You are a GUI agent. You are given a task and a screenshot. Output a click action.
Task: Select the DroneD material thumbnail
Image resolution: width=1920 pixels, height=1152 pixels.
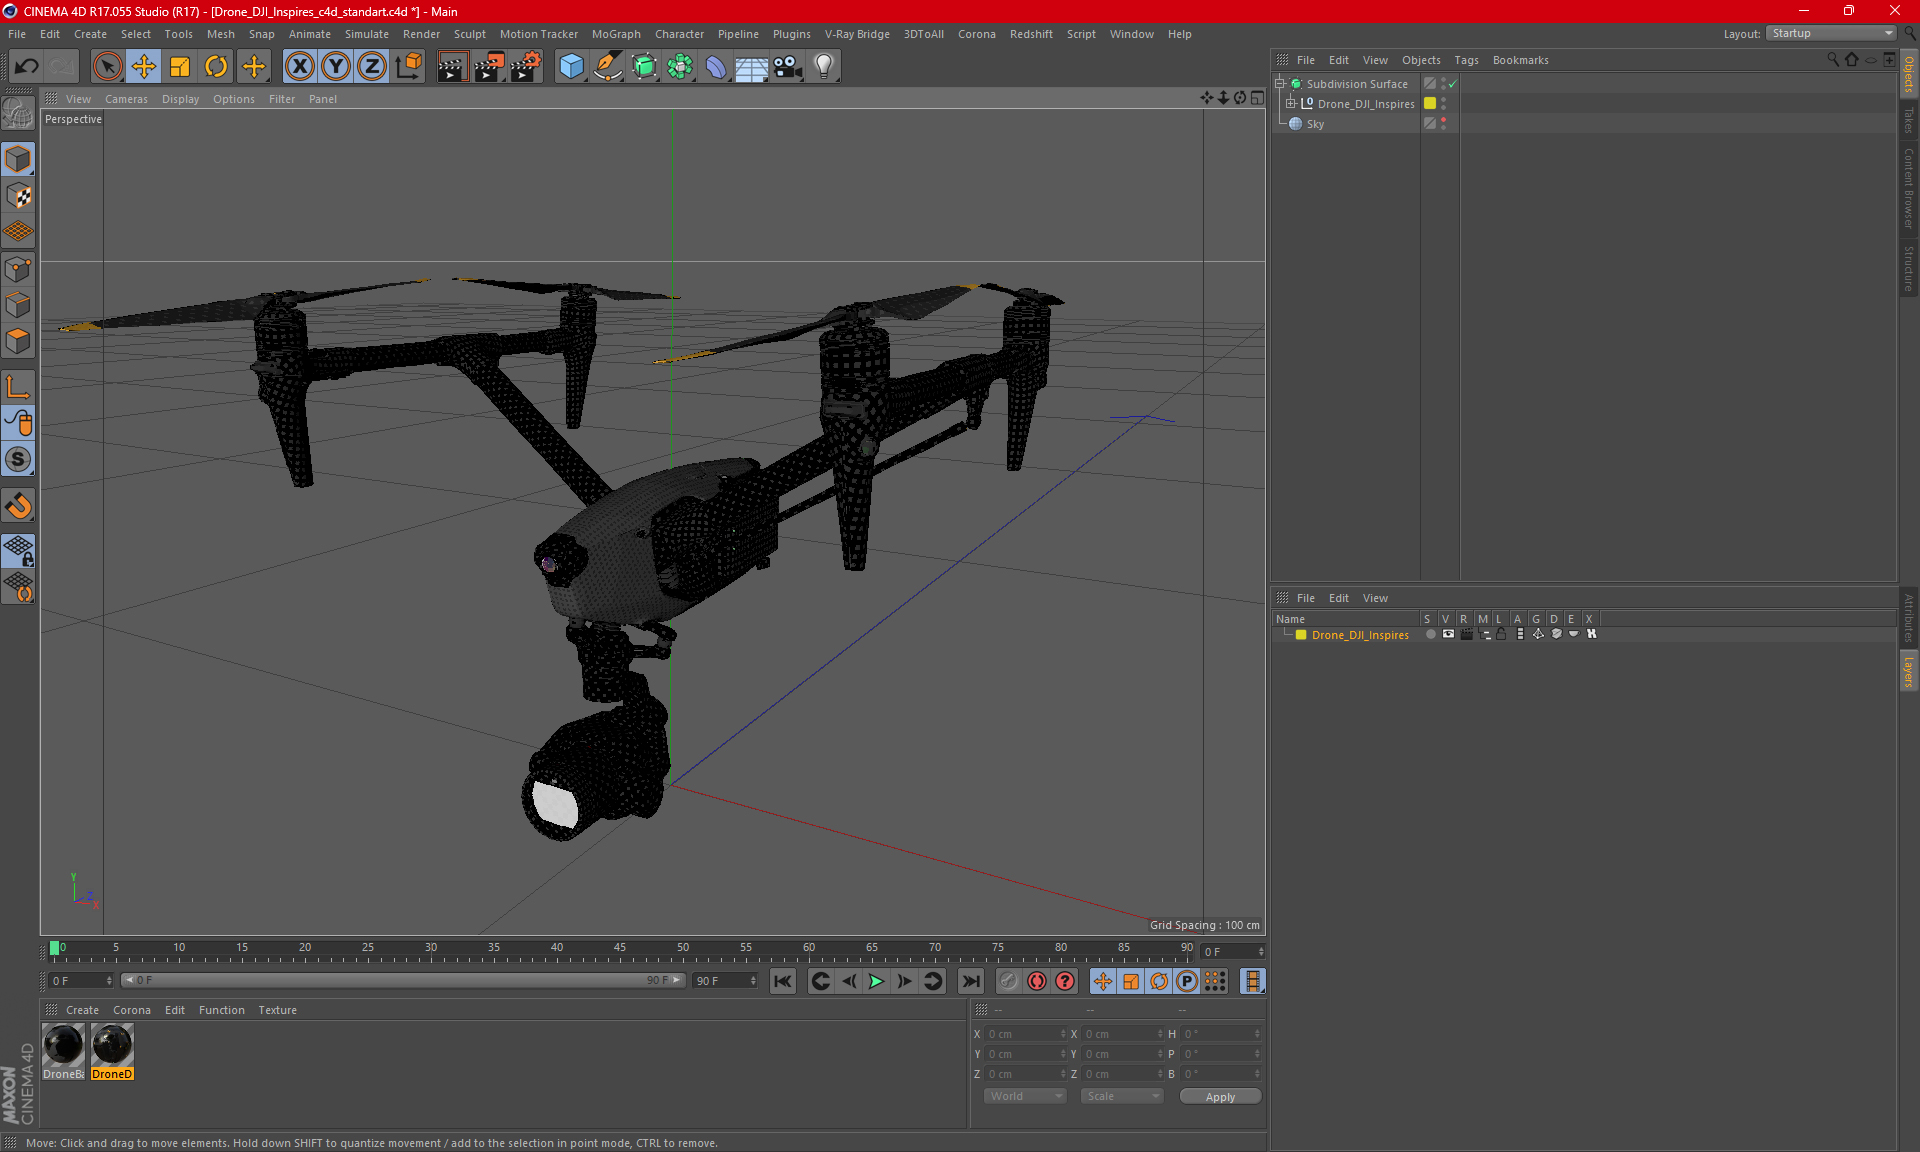point(112,1051)
